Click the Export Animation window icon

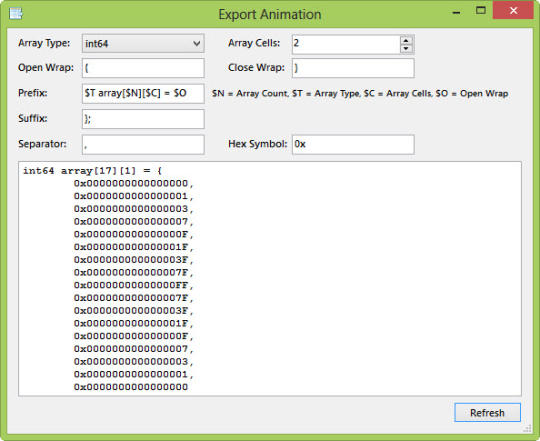coord(16,14)
